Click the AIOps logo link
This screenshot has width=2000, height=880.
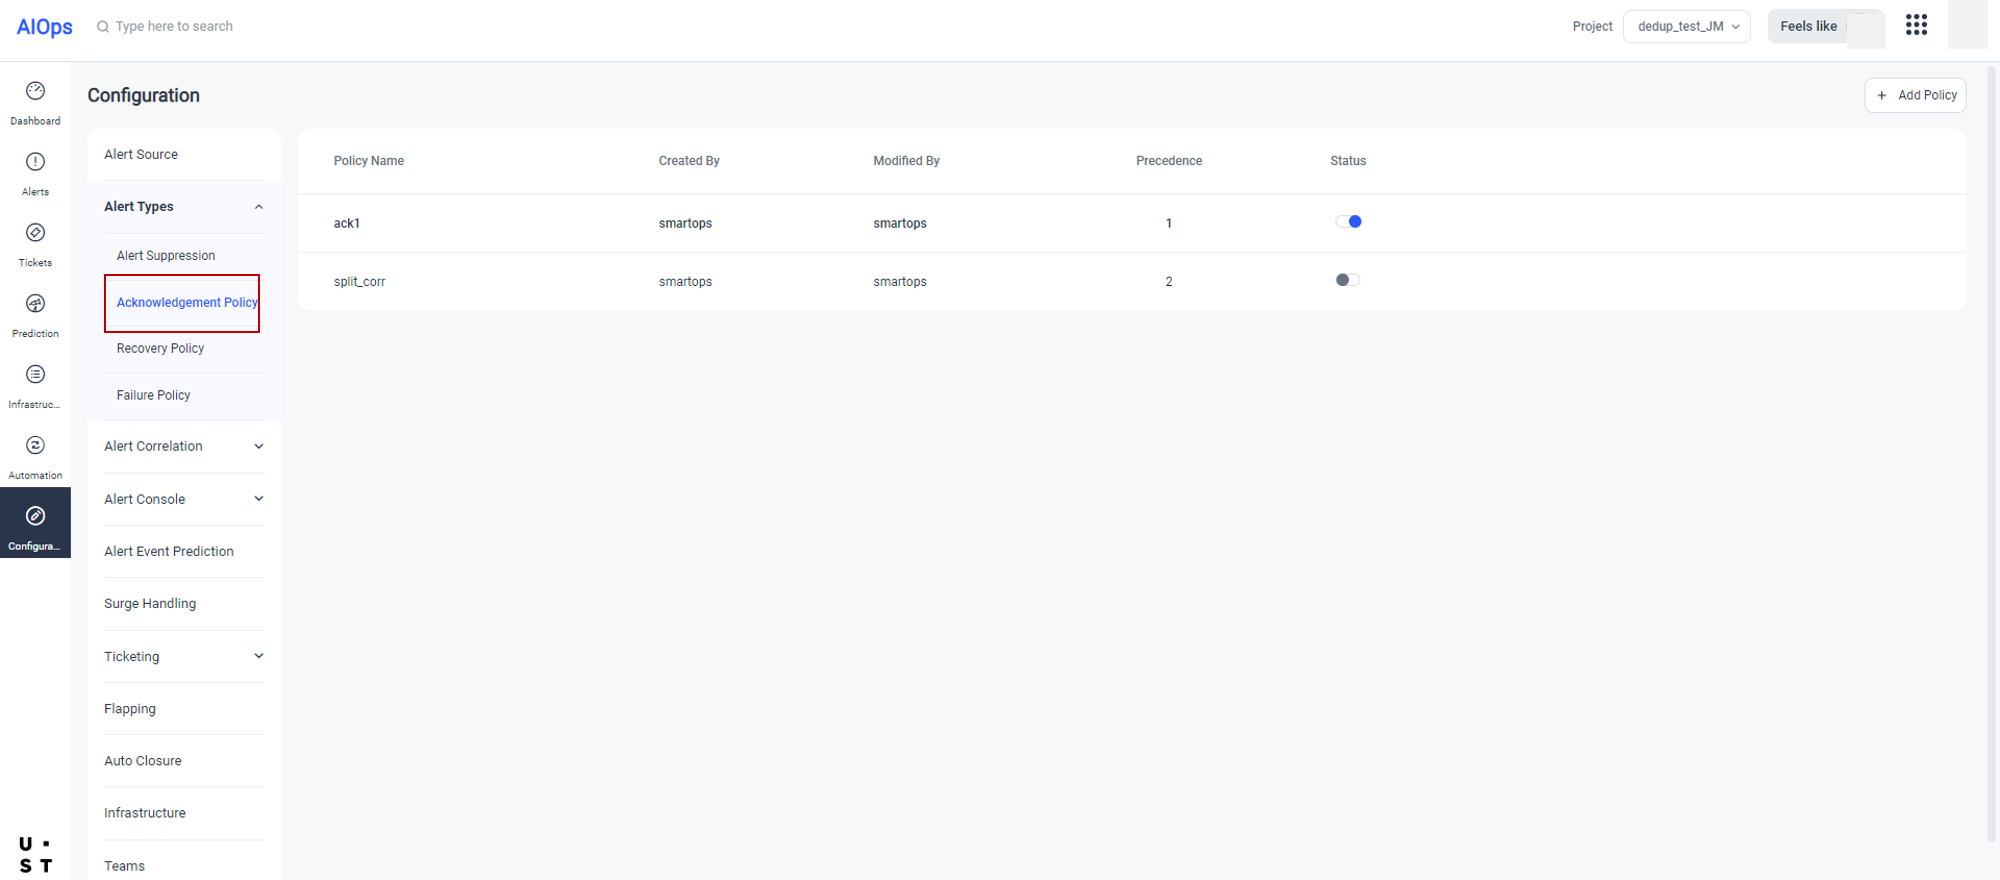pos(45,27)
